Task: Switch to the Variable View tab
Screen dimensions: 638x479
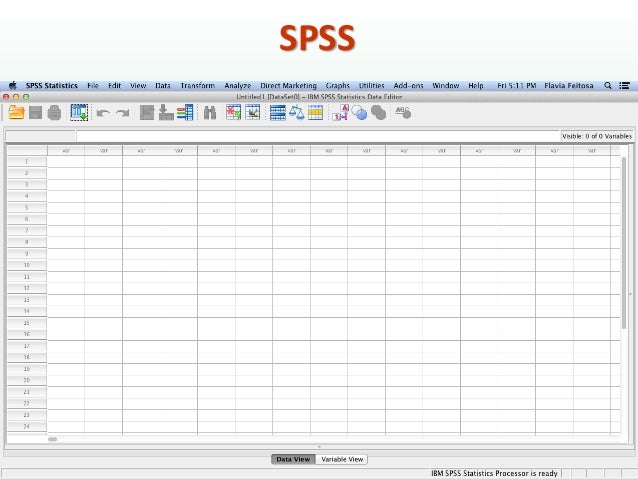Action: coord(342,459)
